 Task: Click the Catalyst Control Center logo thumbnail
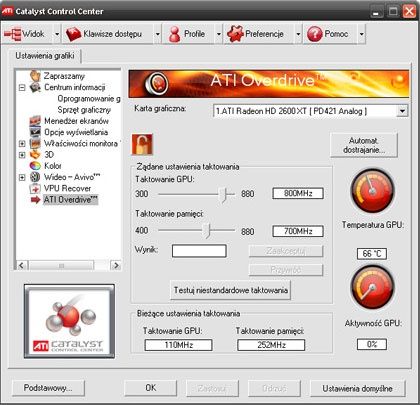[x=69, y=321]
